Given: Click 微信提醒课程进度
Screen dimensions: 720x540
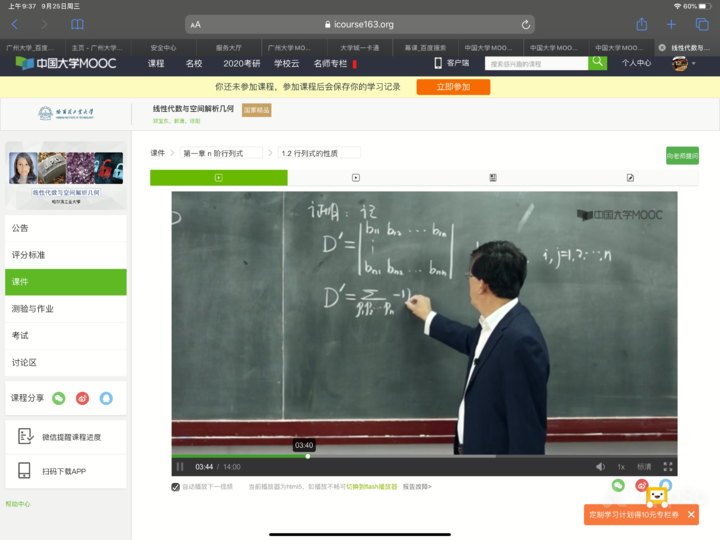Looking at the screenshot, I should [x=66, y=437].
